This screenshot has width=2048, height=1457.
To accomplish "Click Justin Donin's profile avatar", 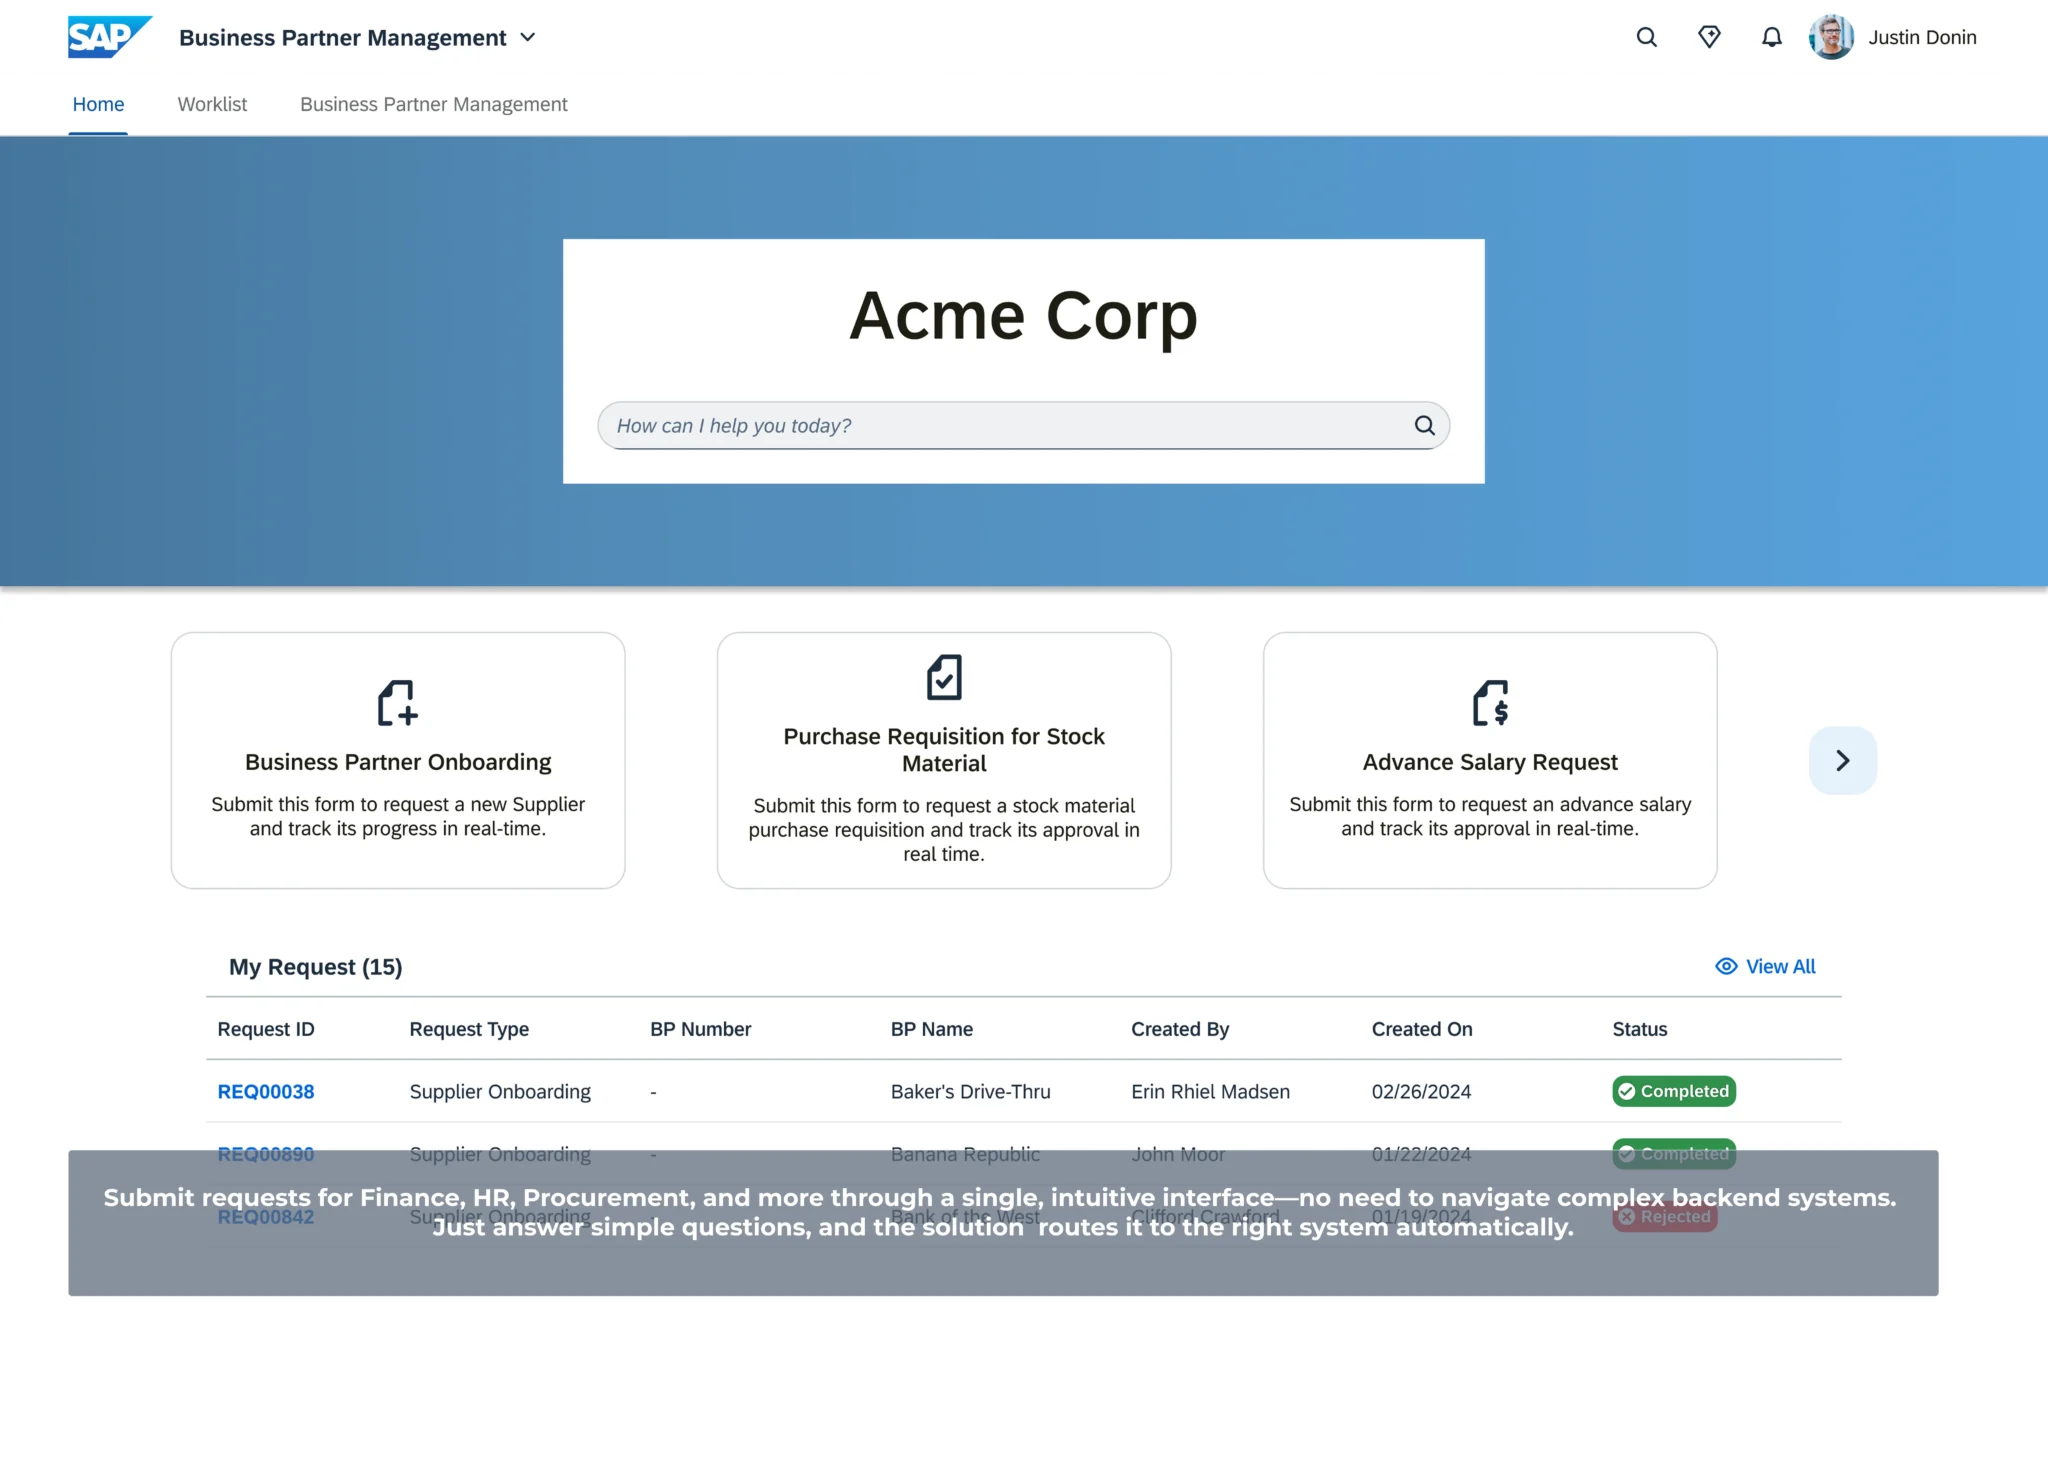I will [x=1831, y=37].
